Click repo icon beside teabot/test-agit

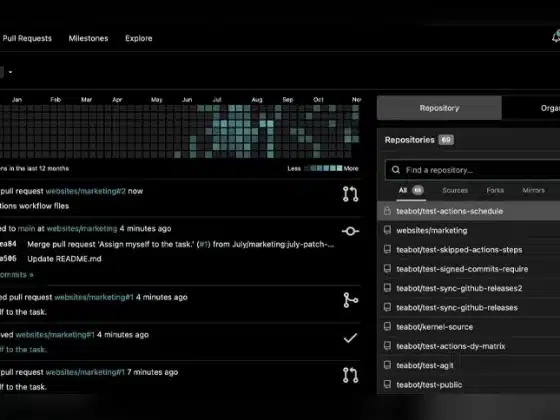click(387, 365)
